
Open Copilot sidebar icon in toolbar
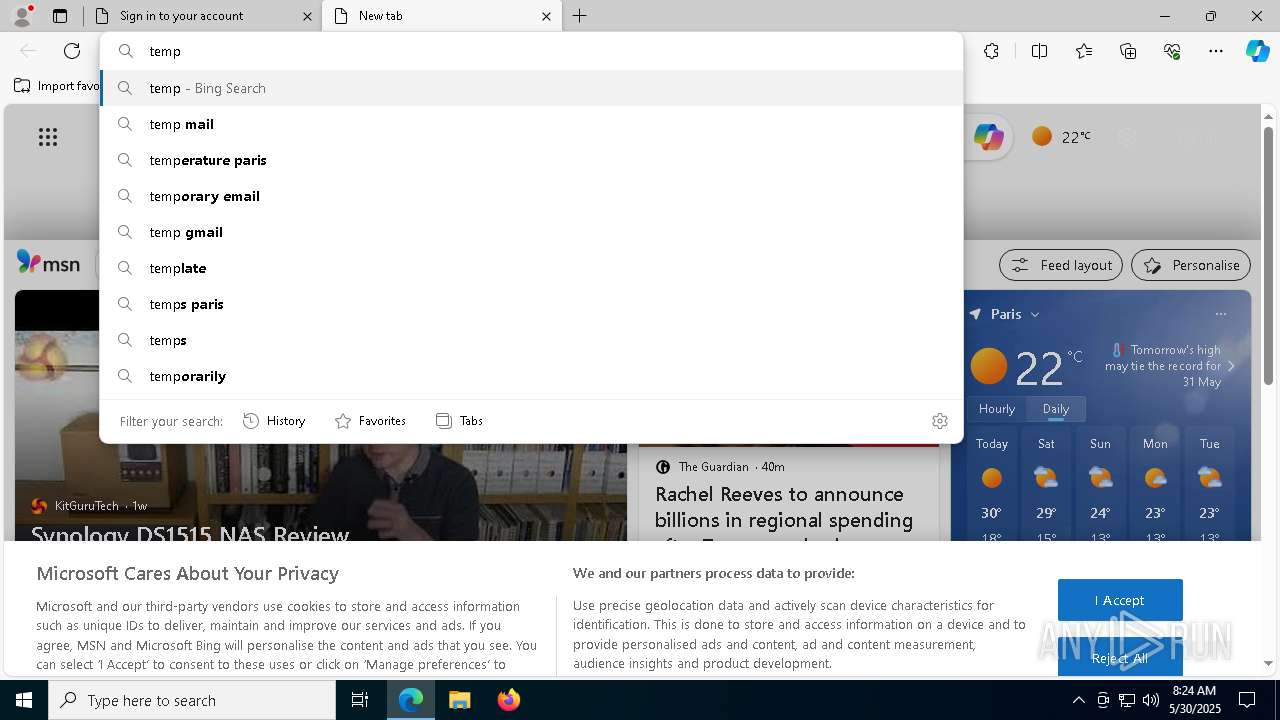pos(1257,51)
